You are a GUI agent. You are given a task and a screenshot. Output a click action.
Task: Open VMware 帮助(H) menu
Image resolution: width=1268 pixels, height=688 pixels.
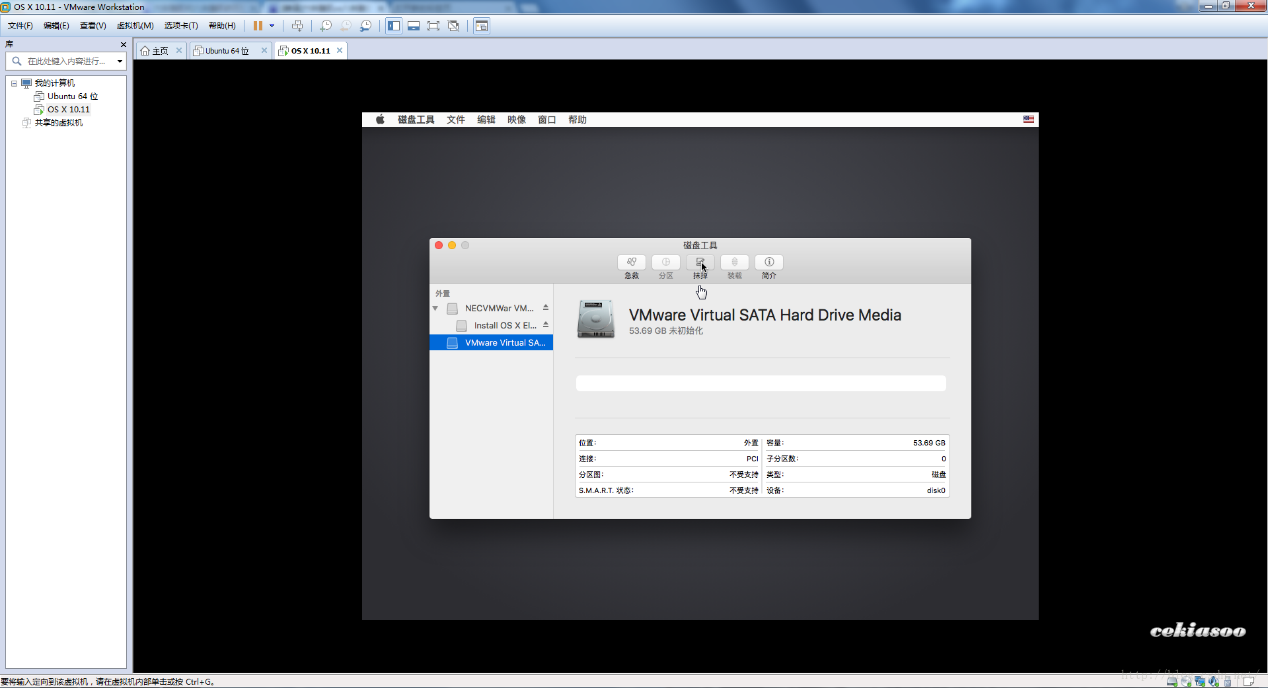(222, 25)
